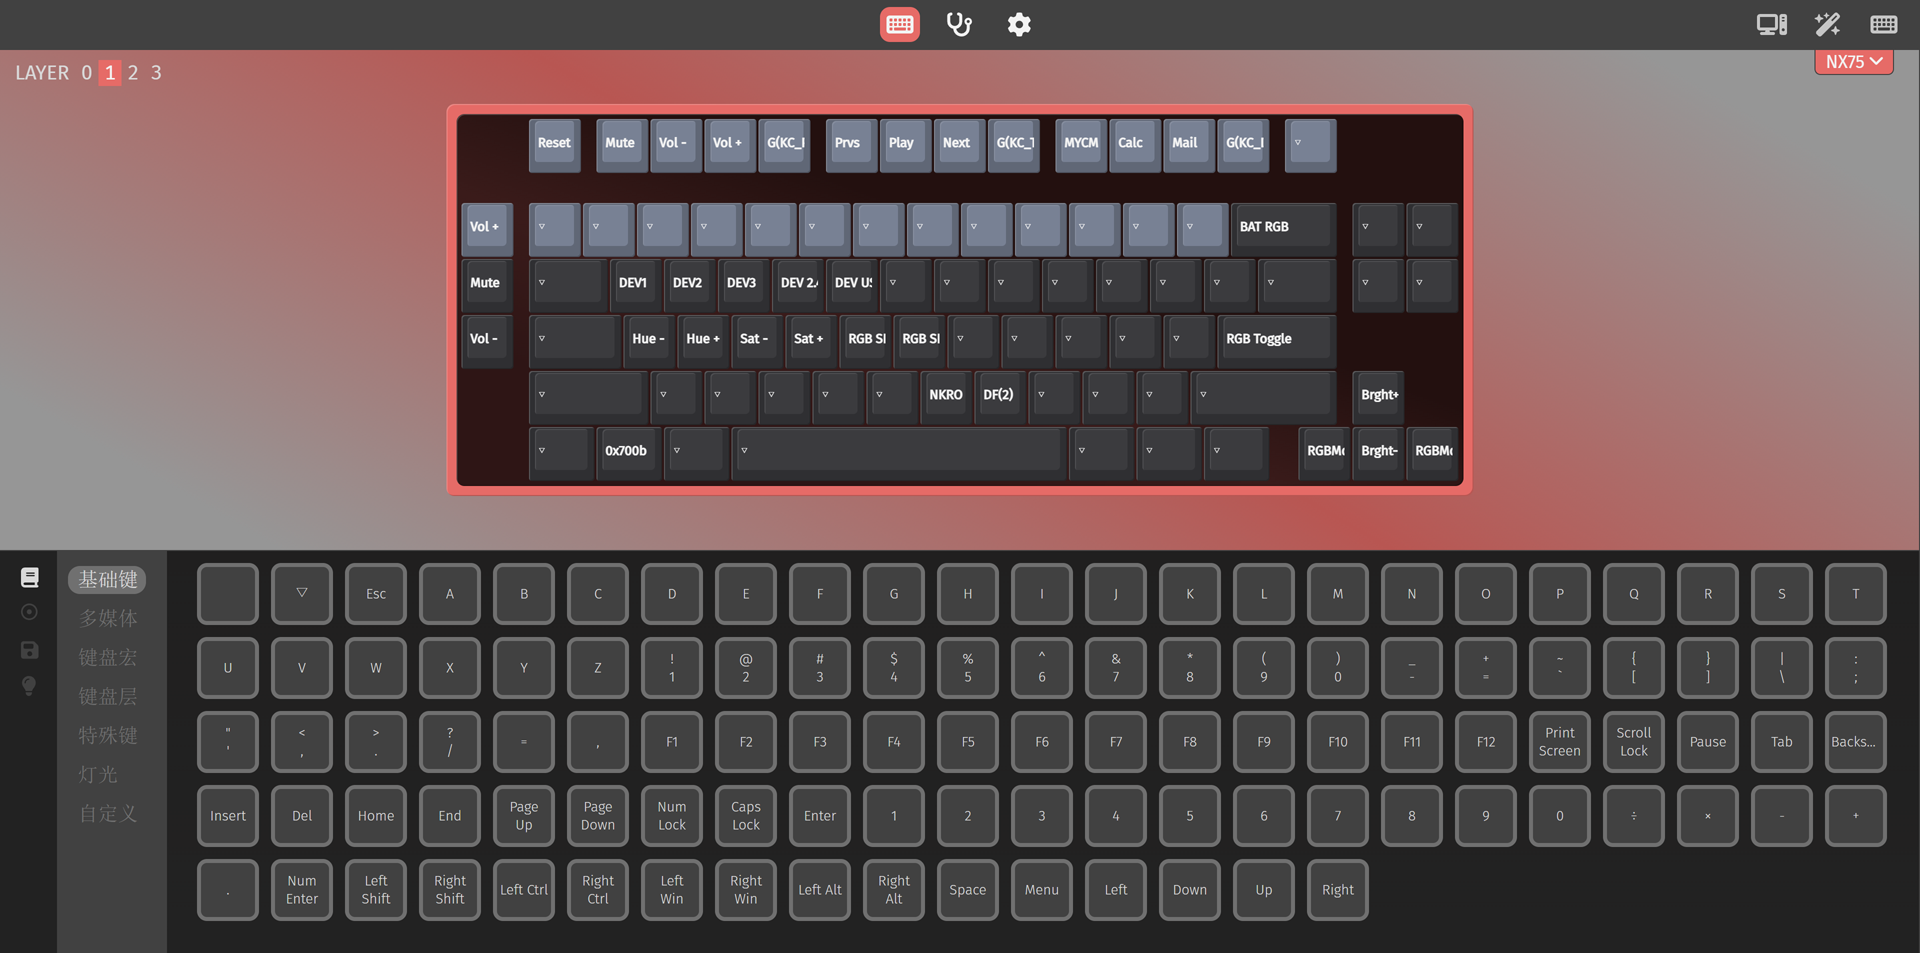Expand the NX75 keyboard dropdown
The image size is (1920, 953).
point(1853,62)
